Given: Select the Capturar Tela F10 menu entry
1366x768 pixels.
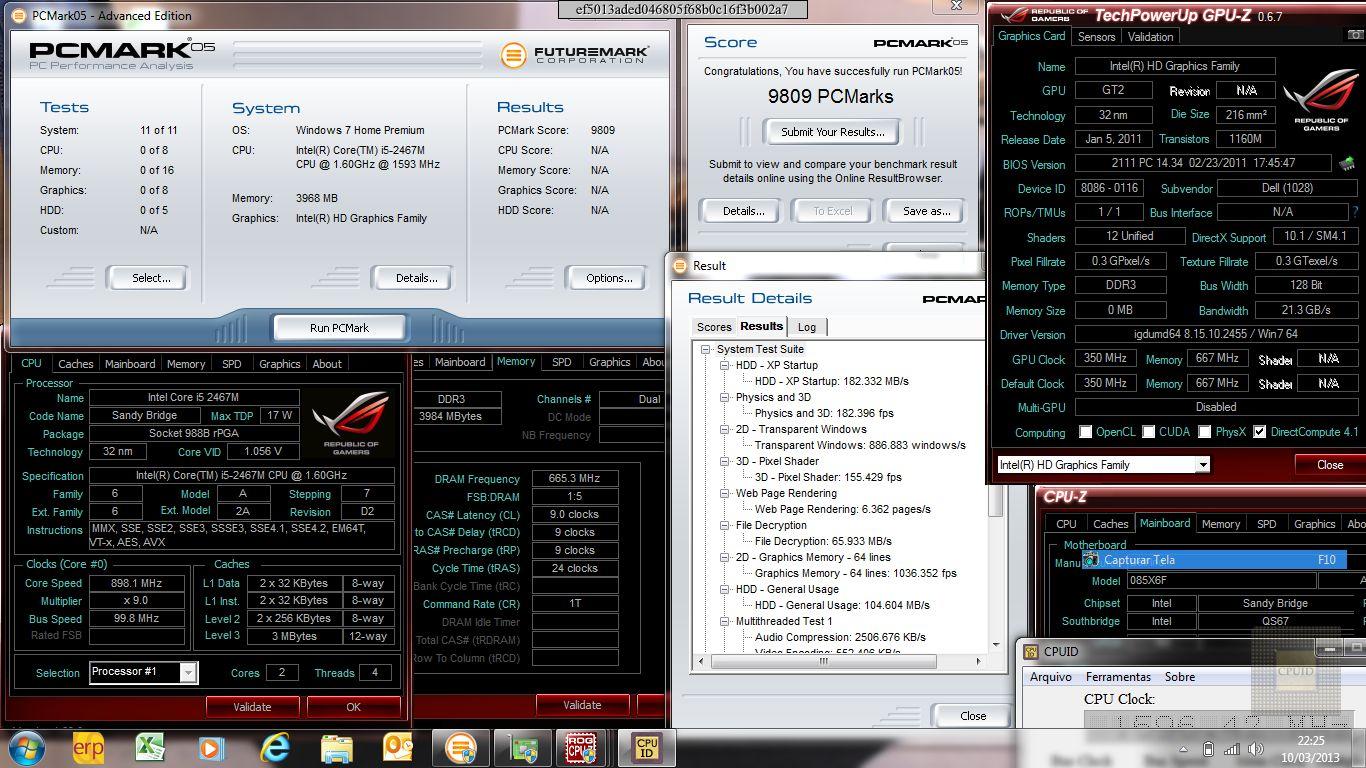Looking at the screenshot, I should 1215,560.
